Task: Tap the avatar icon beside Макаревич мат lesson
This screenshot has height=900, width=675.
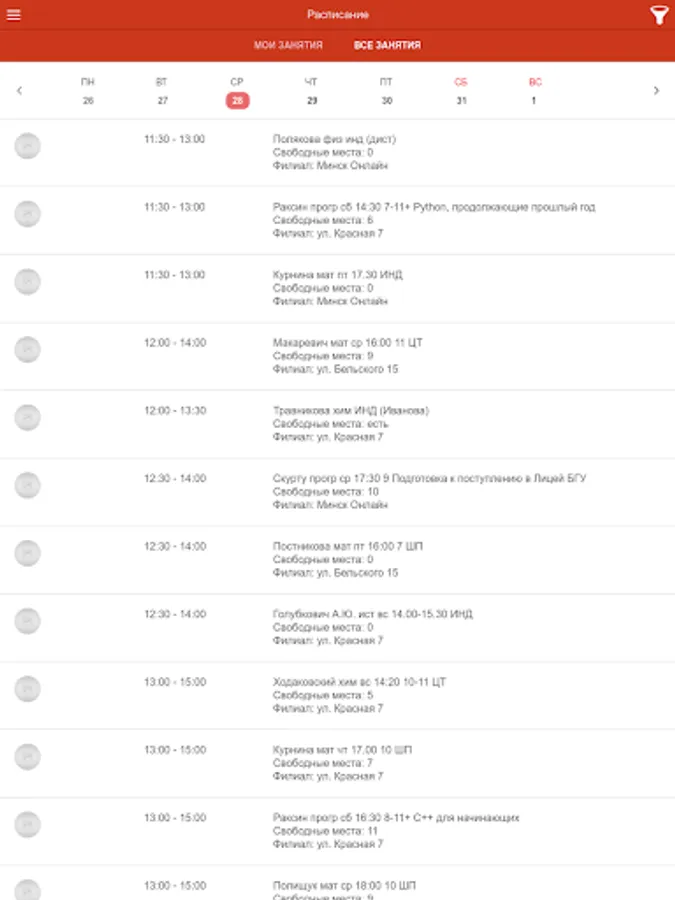Action: pyautogui.click(x=28, y=350)
